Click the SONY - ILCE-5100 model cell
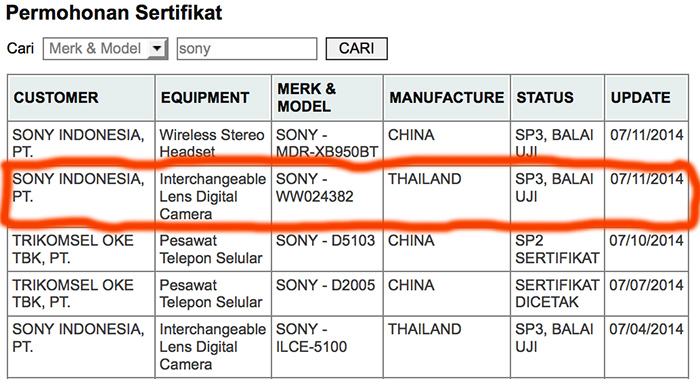Image resolution: width=700 pixels, height=379 pixels. tap(327, 346)
